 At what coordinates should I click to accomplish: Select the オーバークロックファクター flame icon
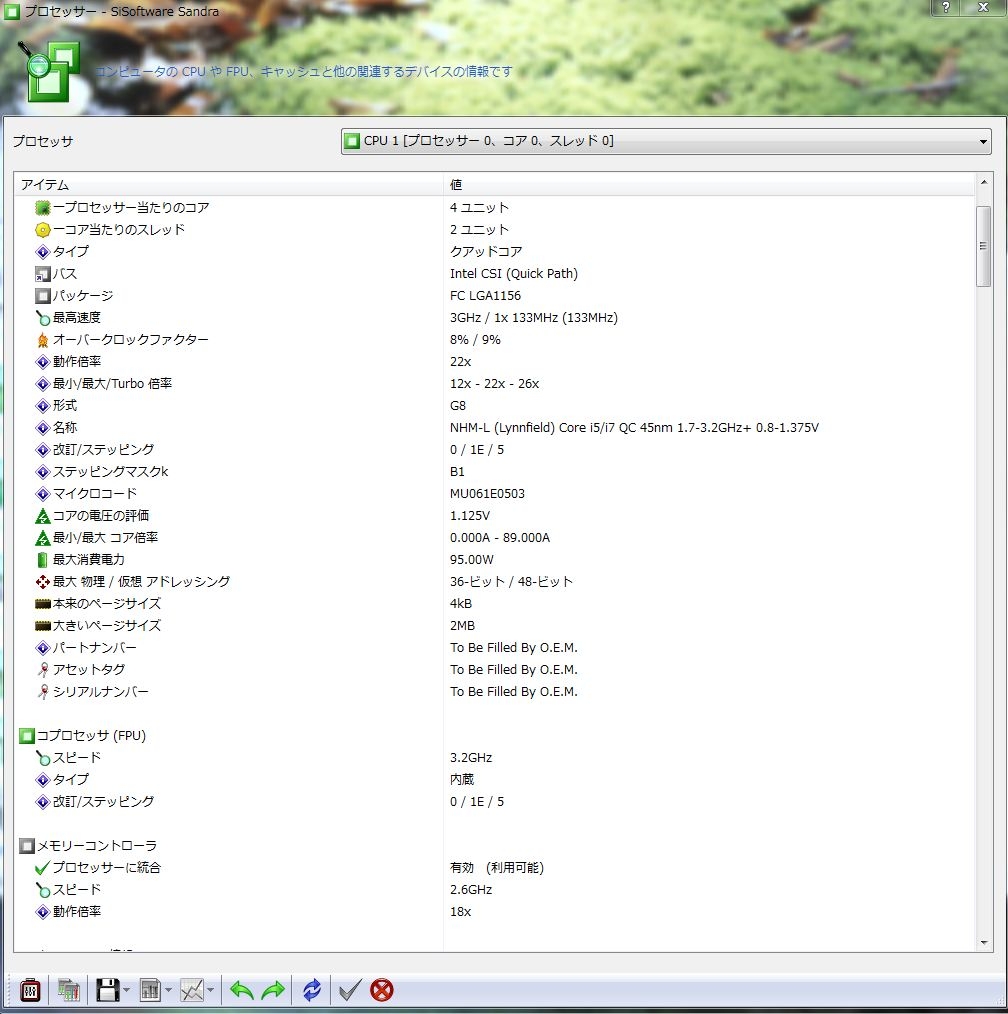point(43,340)
